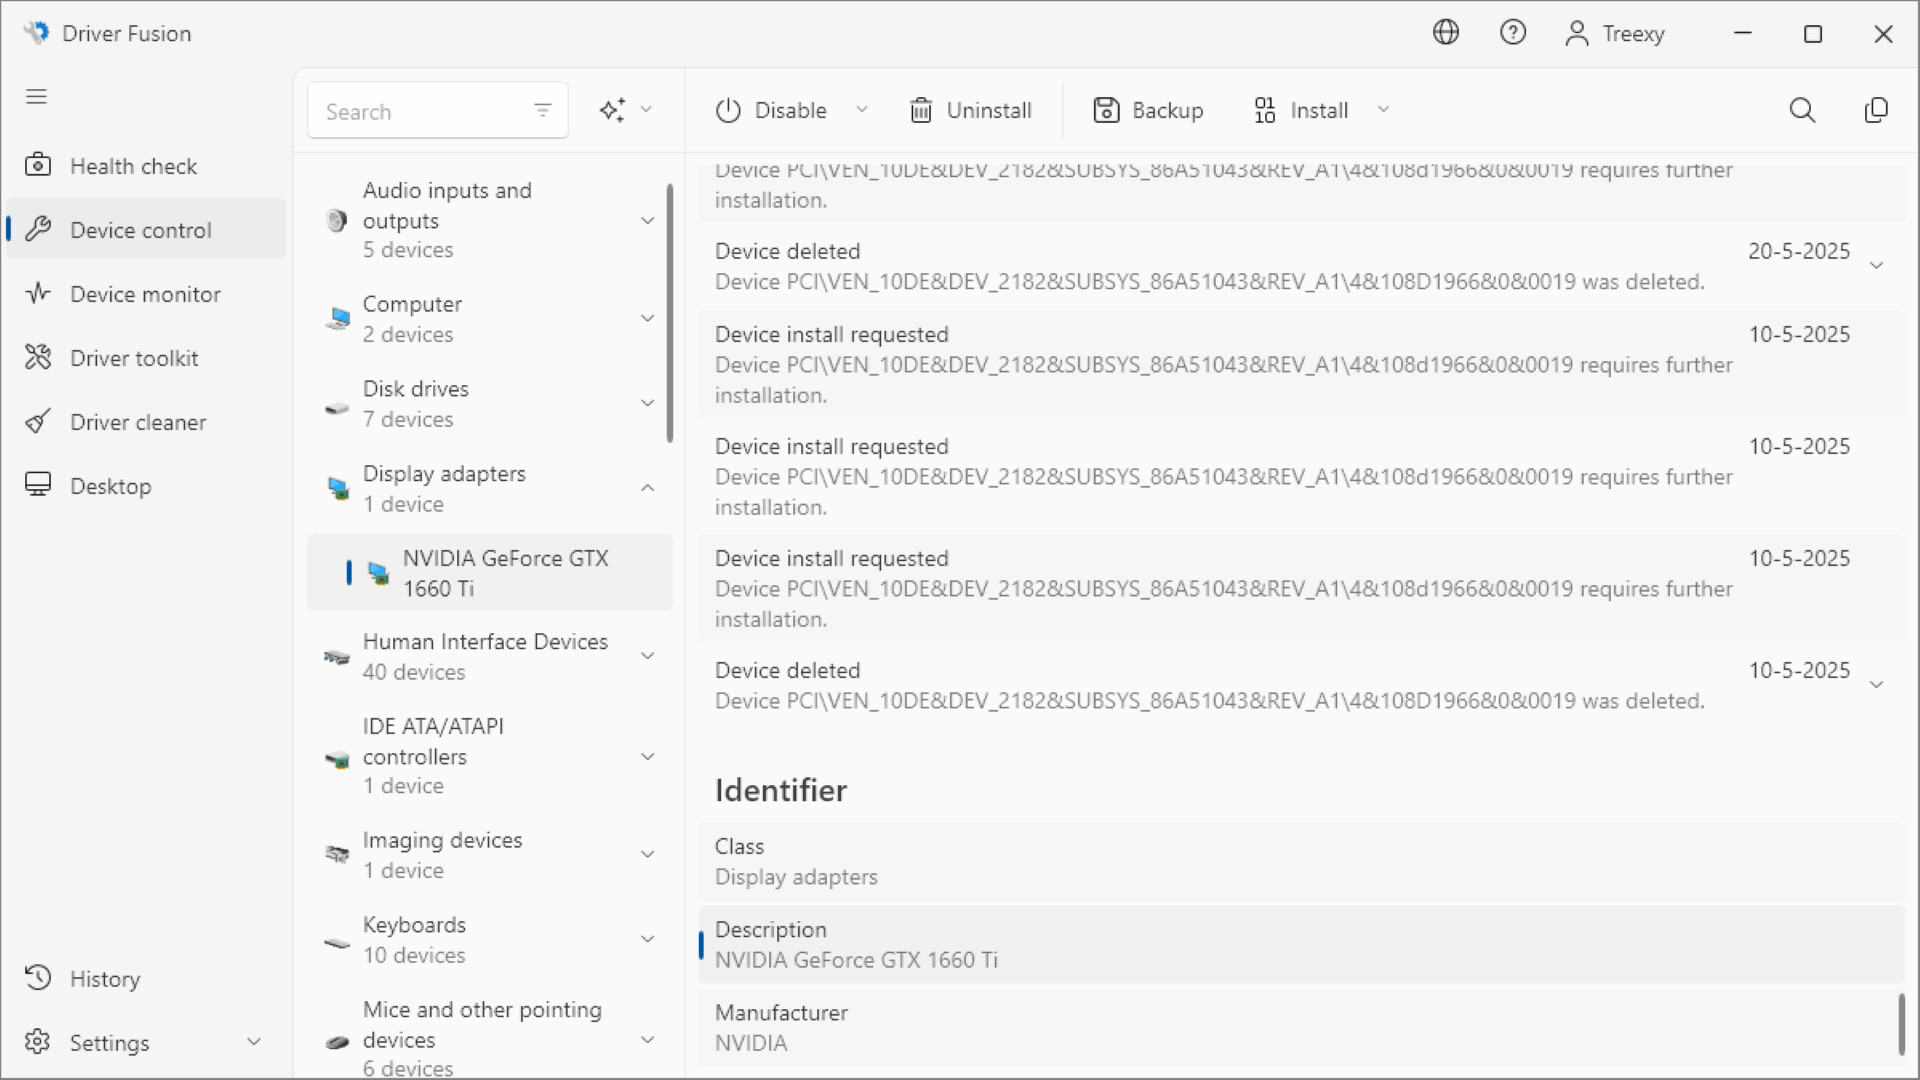Click the Backup button
This screenshot has height=1080, width=1920.
(x=1147, y=110)
